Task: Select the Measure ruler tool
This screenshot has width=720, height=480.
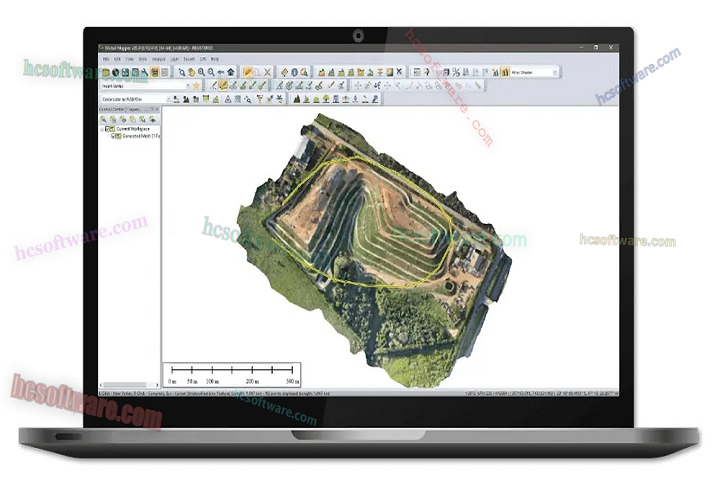Action: pyautogui.click(x=285, y=72)
